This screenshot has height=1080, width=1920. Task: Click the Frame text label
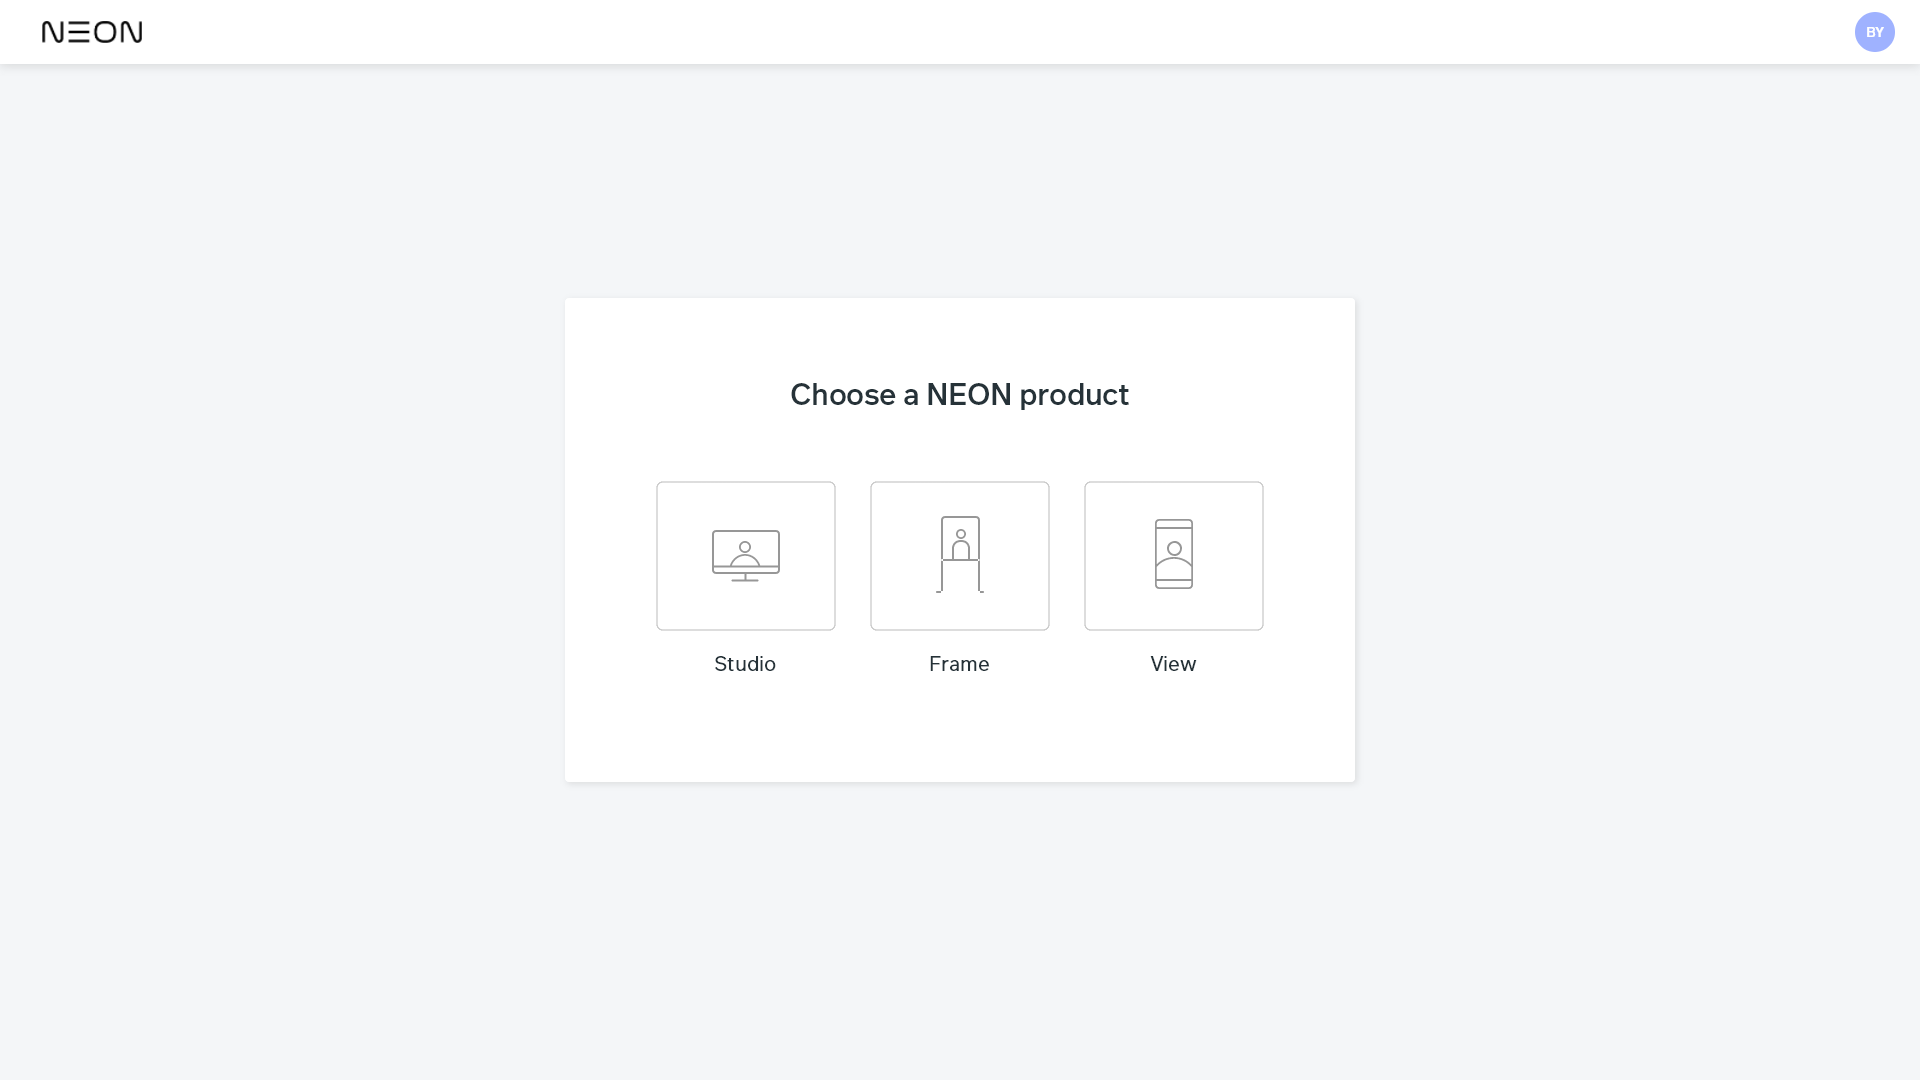[x=959, y=664]
